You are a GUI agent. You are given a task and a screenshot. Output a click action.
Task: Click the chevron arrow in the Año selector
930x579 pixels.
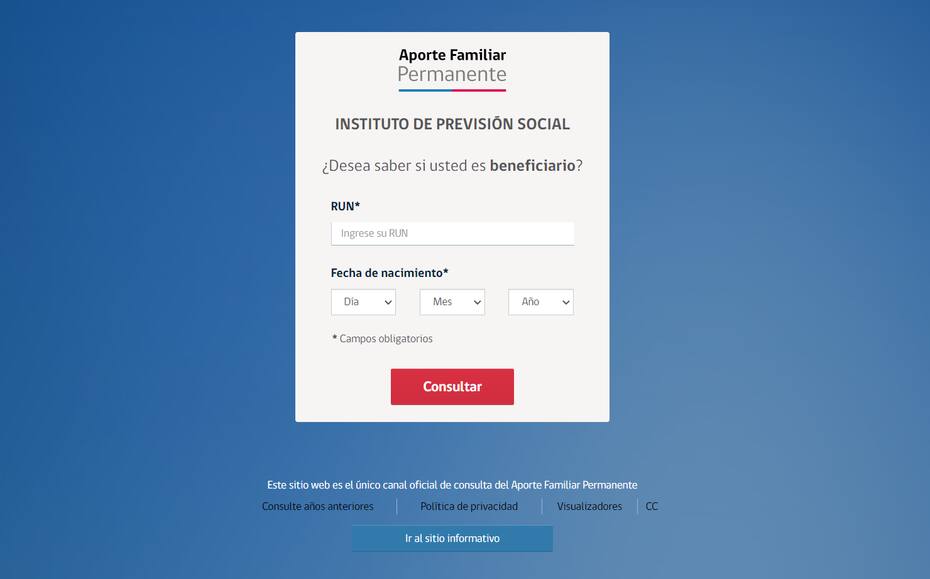(x=566, y=303)
